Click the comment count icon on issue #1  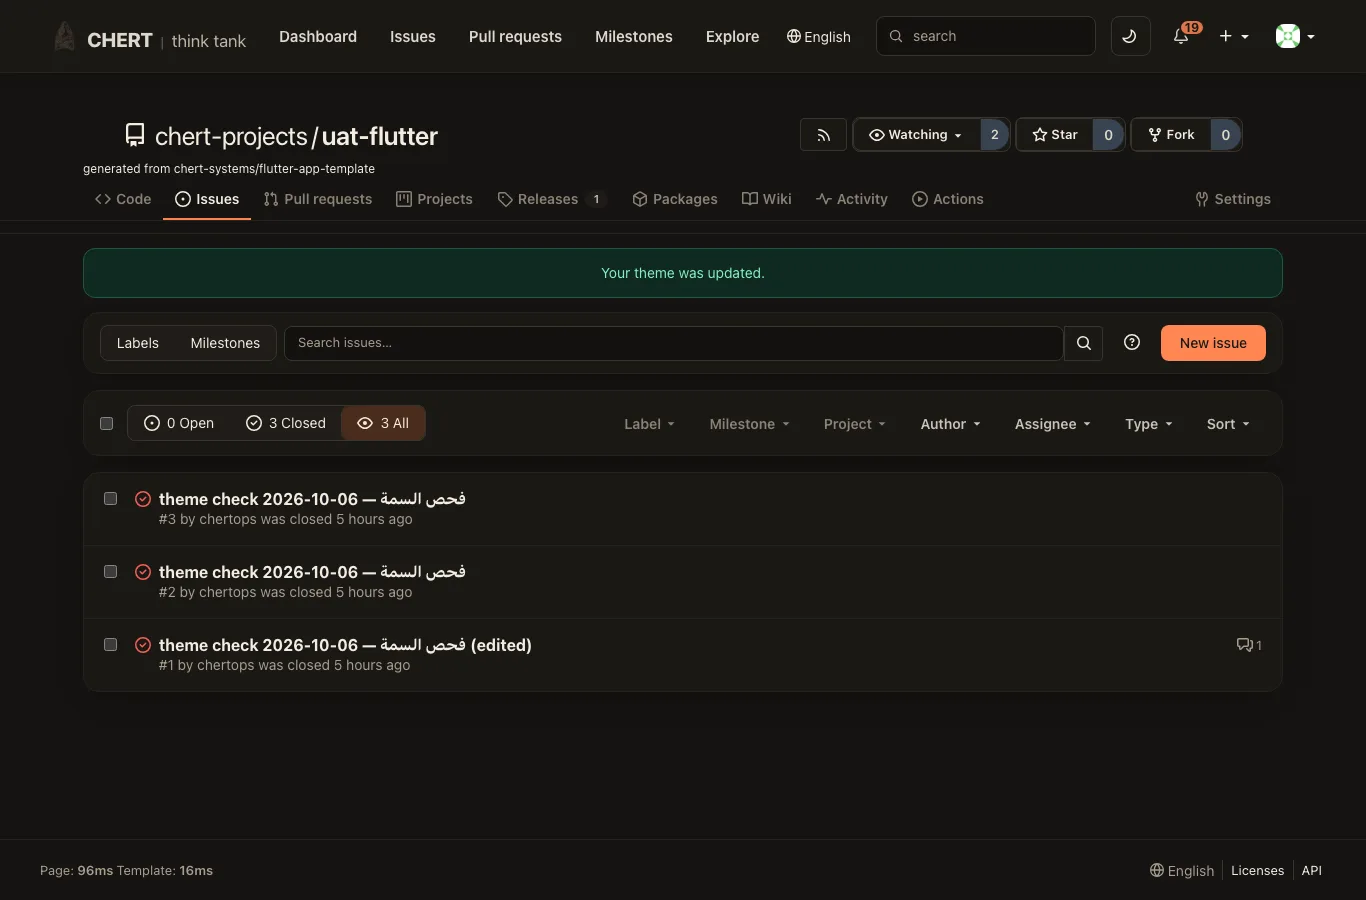[x=1249, y=645]
